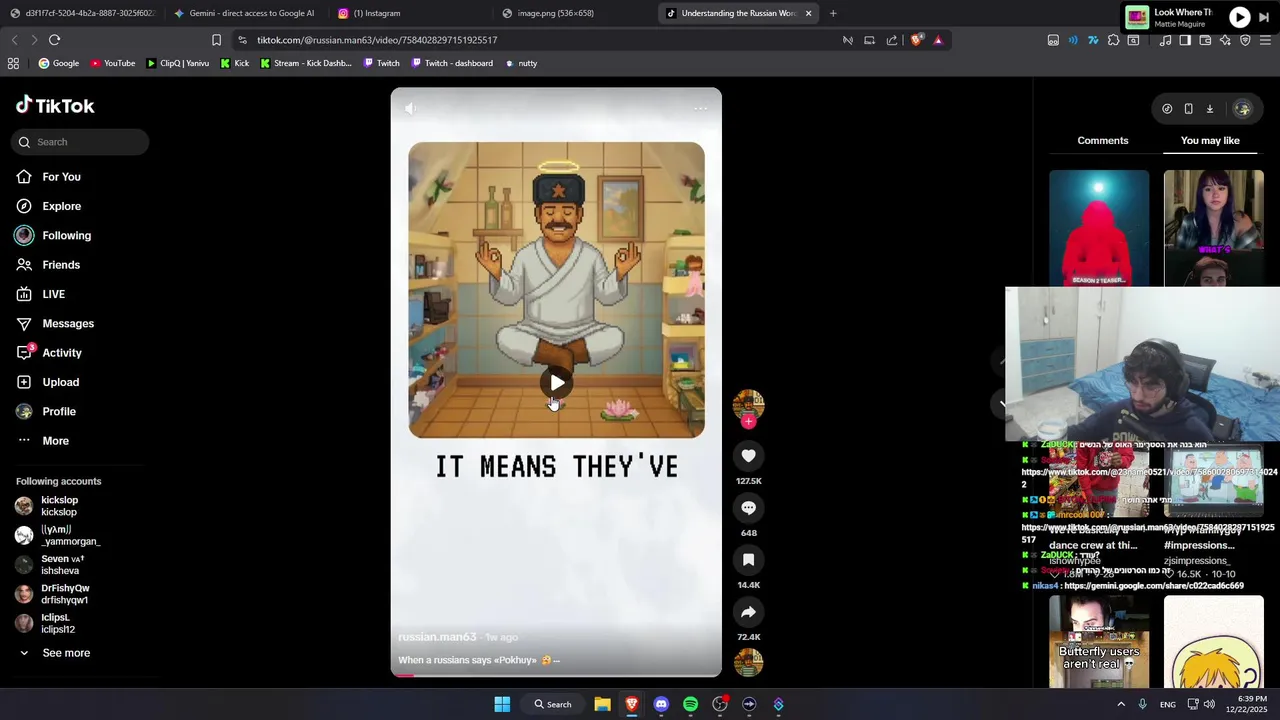
Task: Open Brave VPN shield icon
Action: (x=1245, y=40)
